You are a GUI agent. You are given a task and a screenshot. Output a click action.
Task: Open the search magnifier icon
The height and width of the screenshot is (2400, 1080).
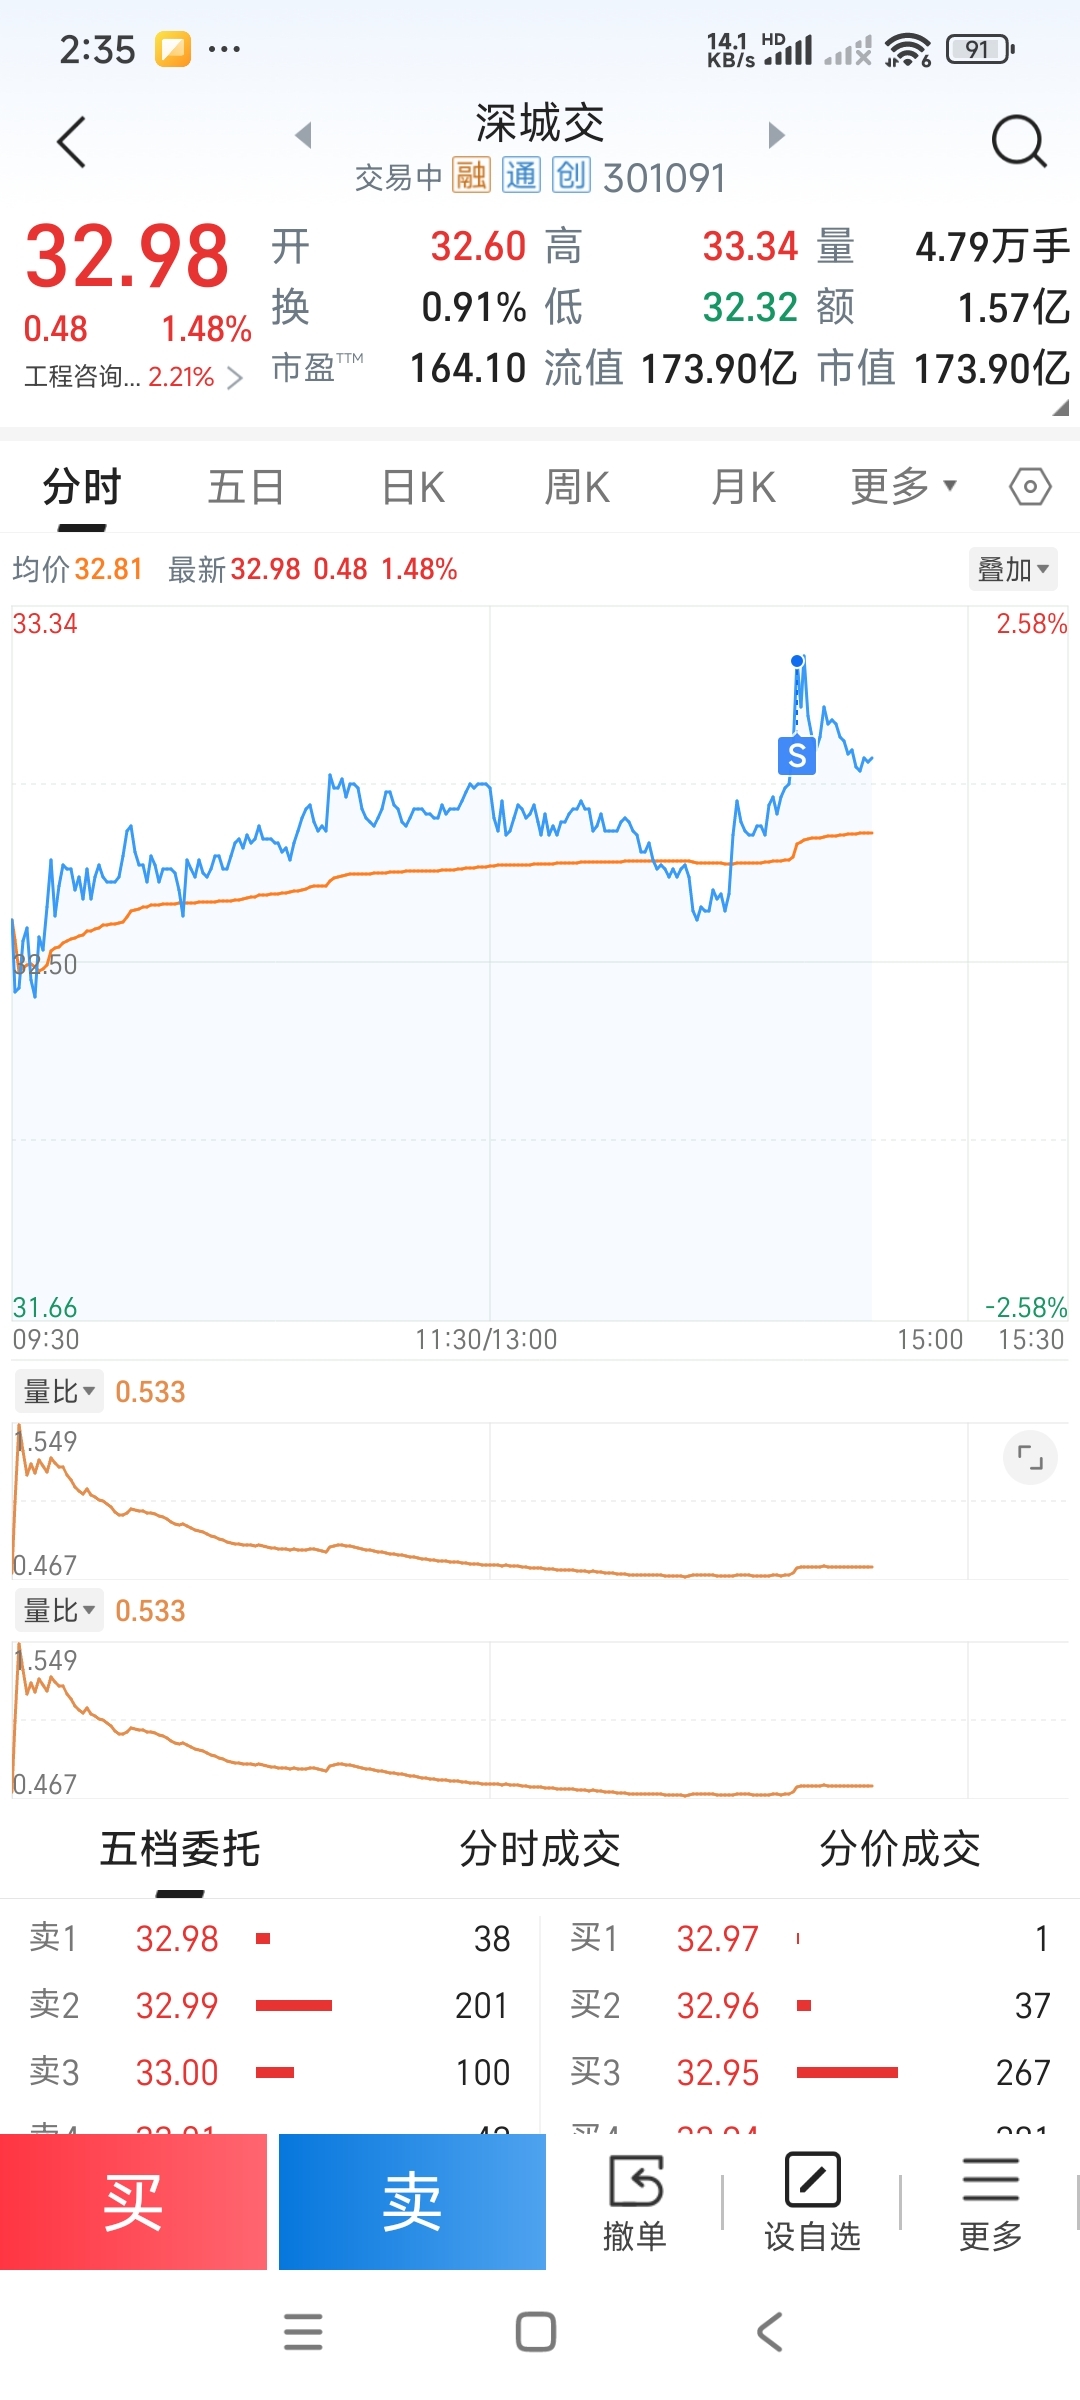[1019, 141]
